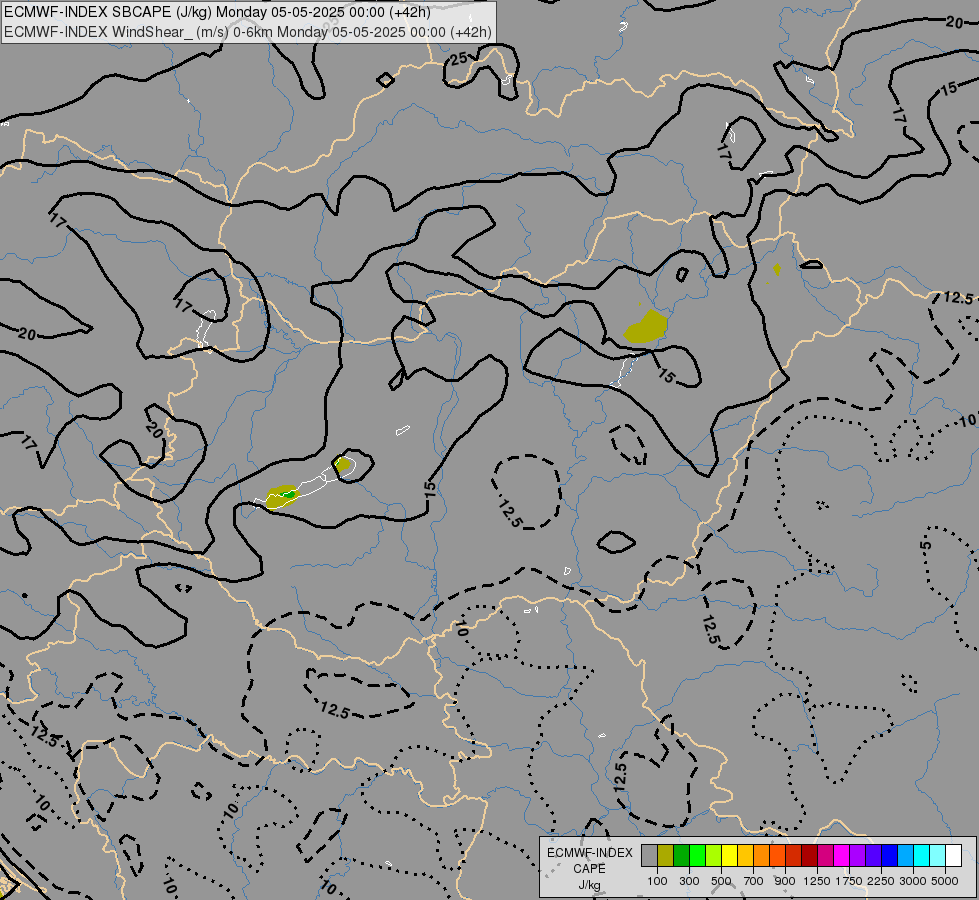979x900 pixels.
Task: Select the dark red legend swatch before 1250
Action: point(809,855)
